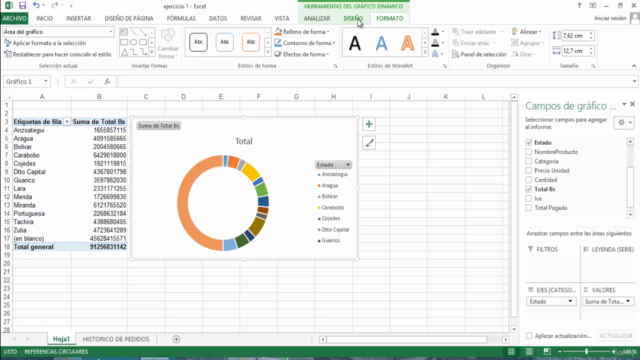The width and height of the screenshot is (640, 360).
Task: Switch to normal view in status bar
Action: [511, 352]
